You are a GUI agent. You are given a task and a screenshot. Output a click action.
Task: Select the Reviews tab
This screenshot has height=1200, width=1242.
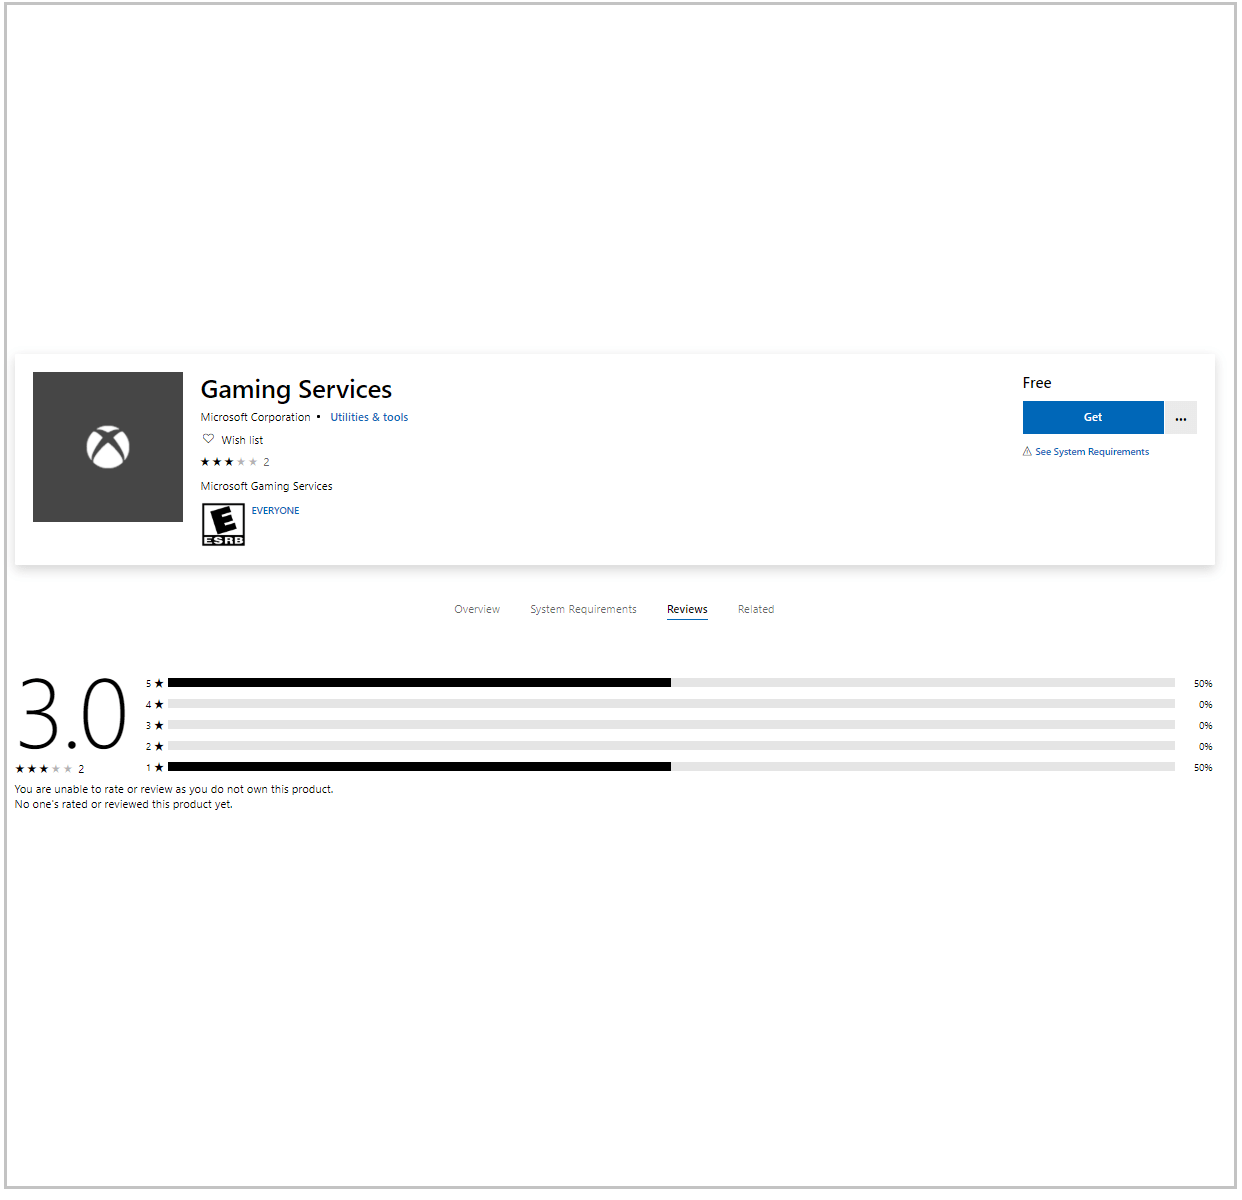pyautogui.click(x=687, y=609)
